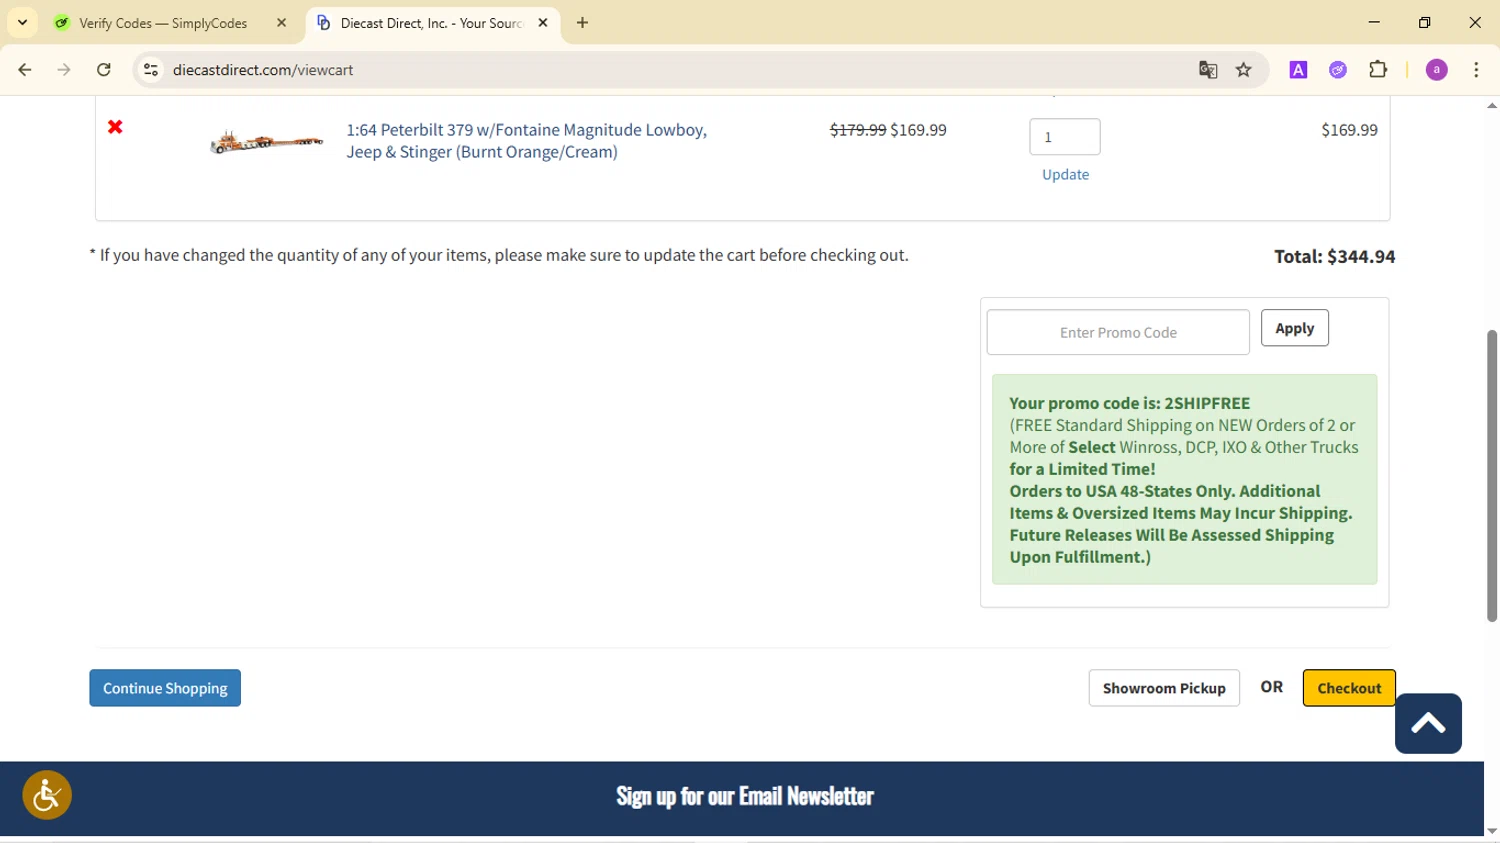1500x843 pixels.
Task: Switch to the Verify Codes SimplyCodes tab
Action: pyautogui.click(x=162, y=23)
